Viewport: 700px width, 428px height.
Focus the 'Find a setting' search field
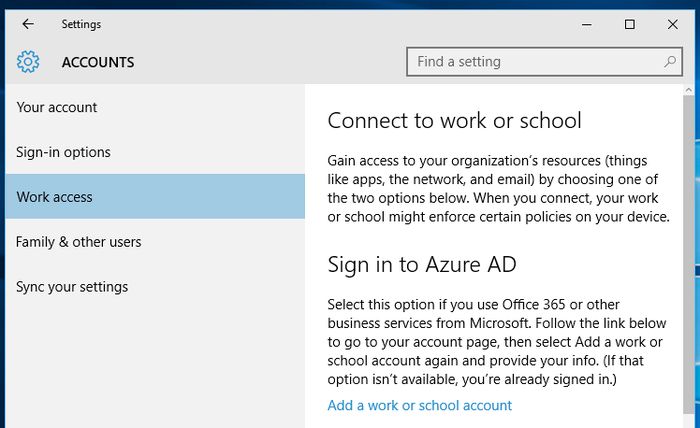535,62
